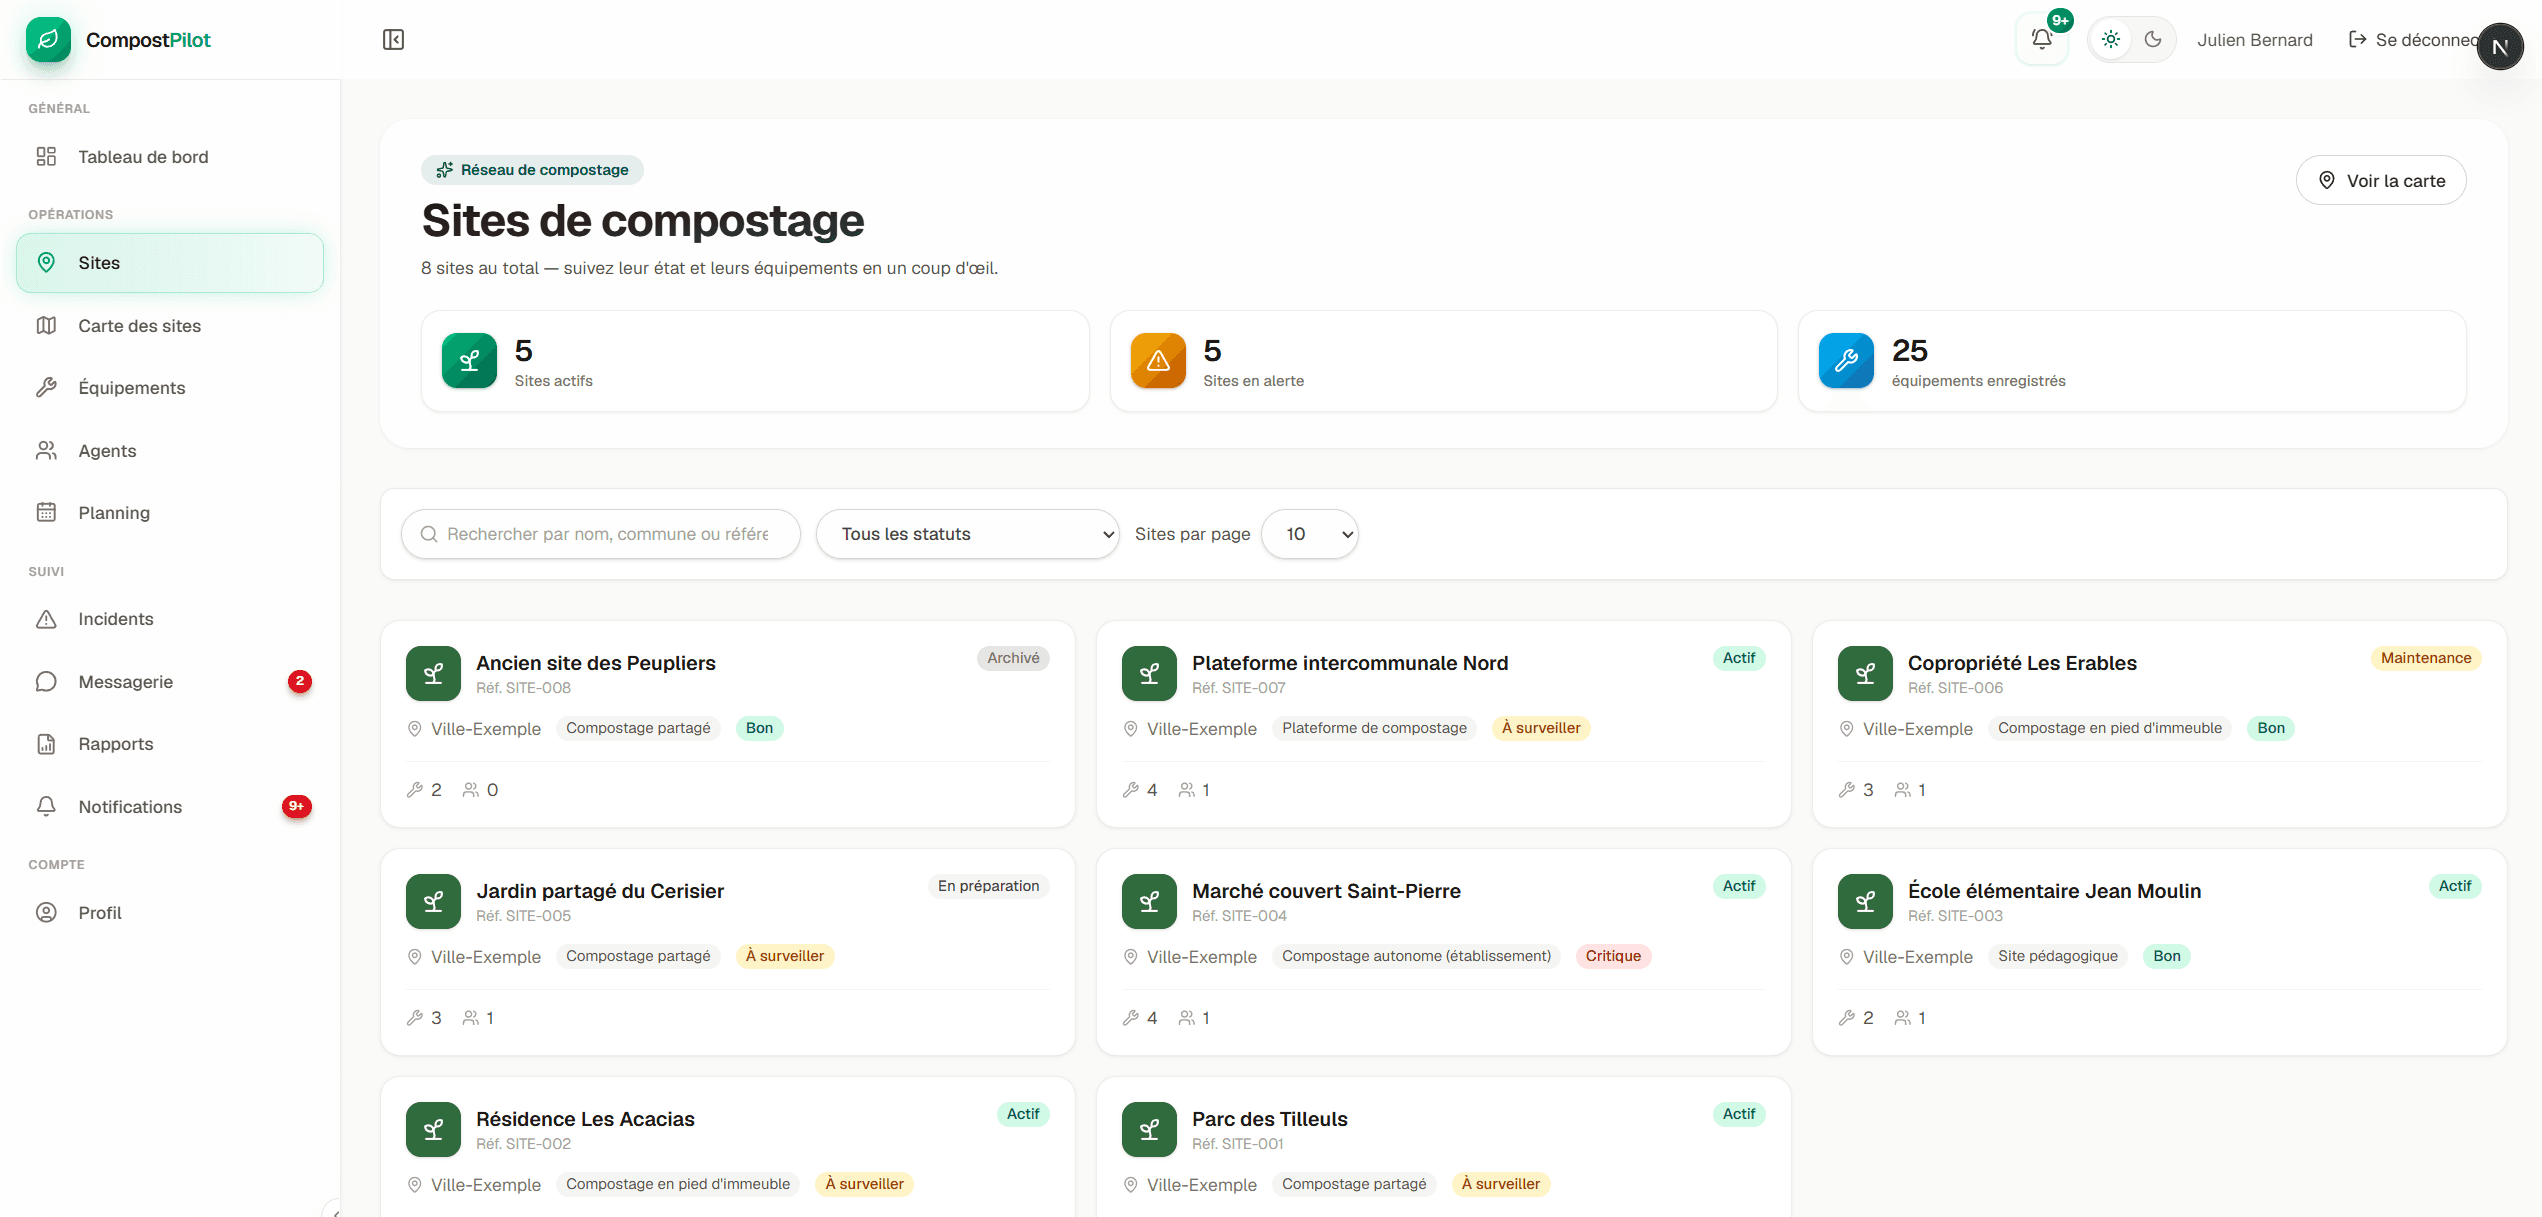Click the CompostPilot leaf logo

(48, 40)
